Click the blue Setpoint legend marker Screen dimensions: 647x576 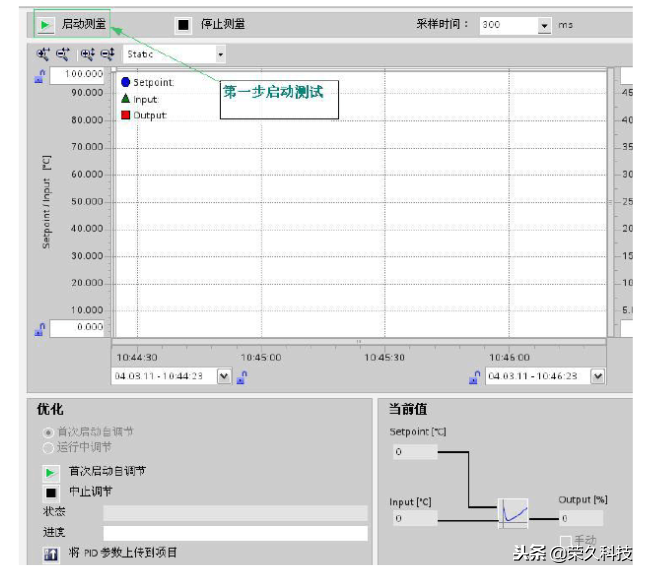coord(126,83)
